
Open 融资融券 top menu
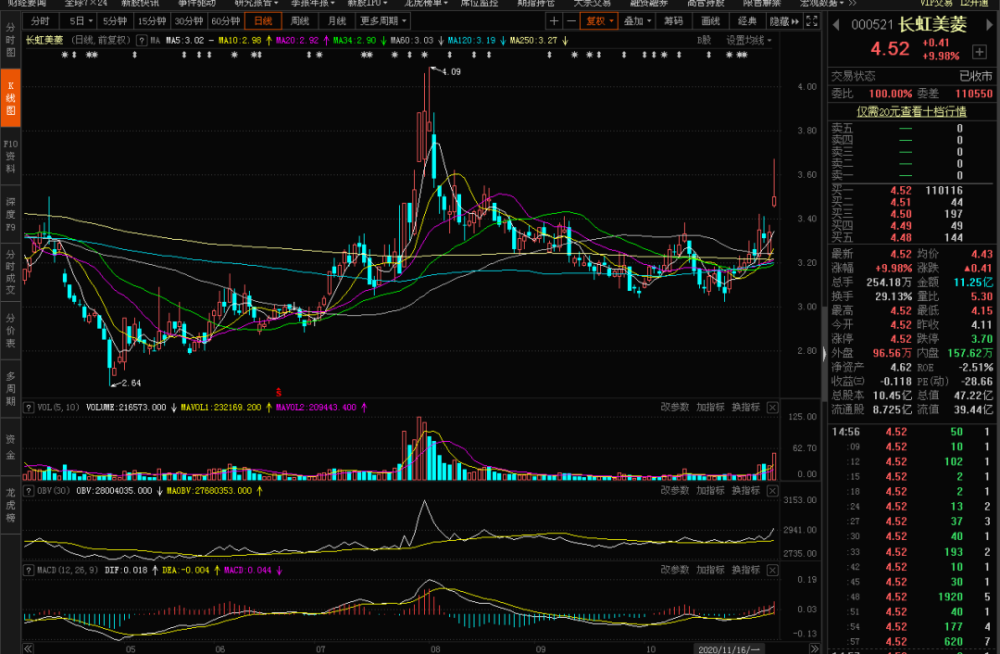click(x=649, y=3)
